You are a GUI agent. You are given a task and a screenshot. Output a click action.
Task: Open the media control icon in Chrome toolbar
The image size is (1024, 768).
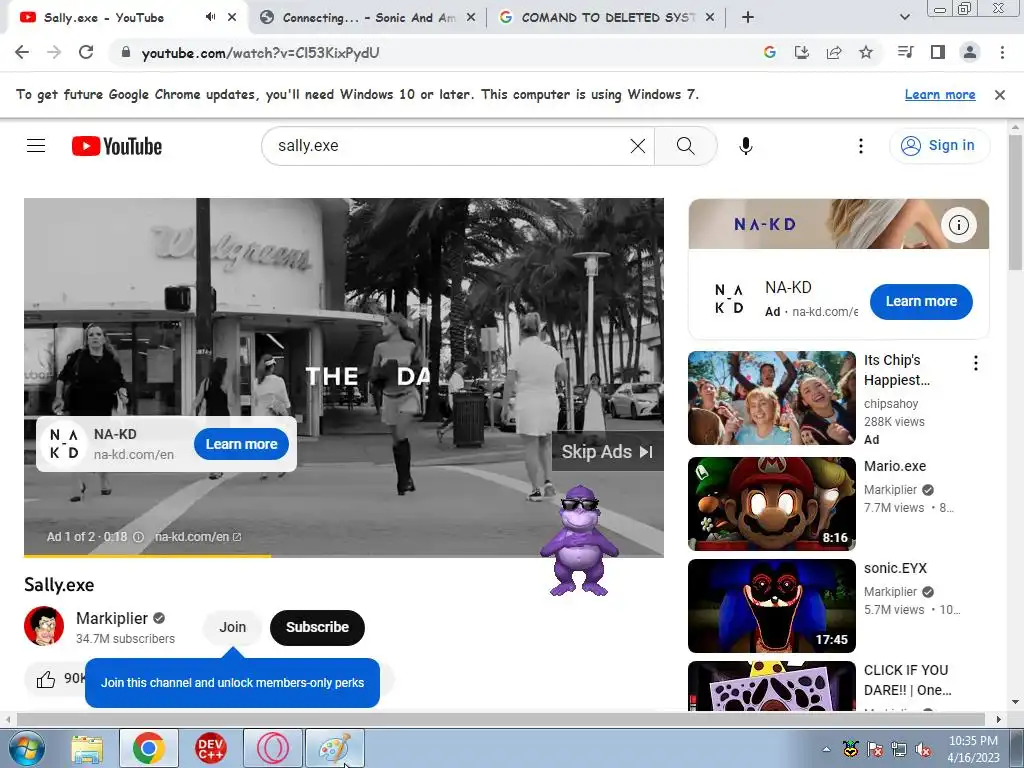coord(906,52)
